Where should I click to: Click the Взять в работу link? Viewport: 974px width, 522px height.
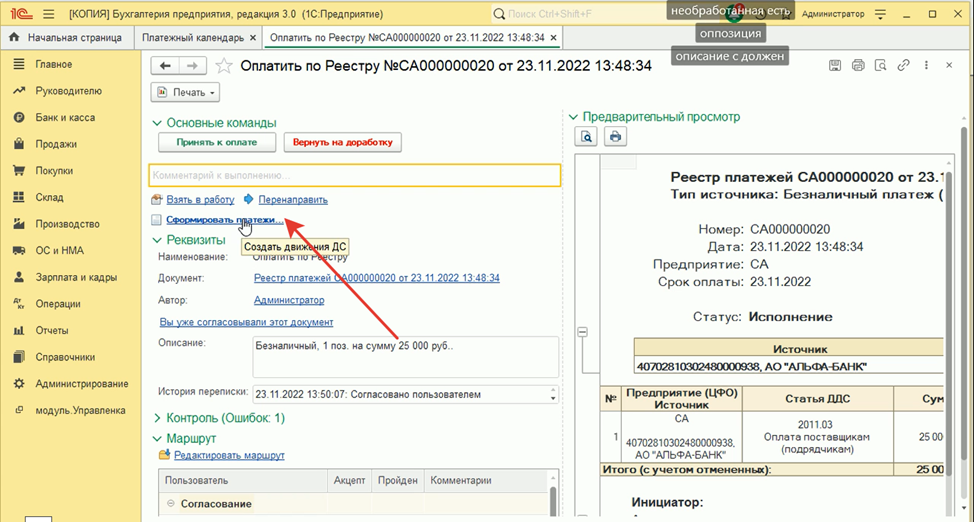tap(200, 200)
